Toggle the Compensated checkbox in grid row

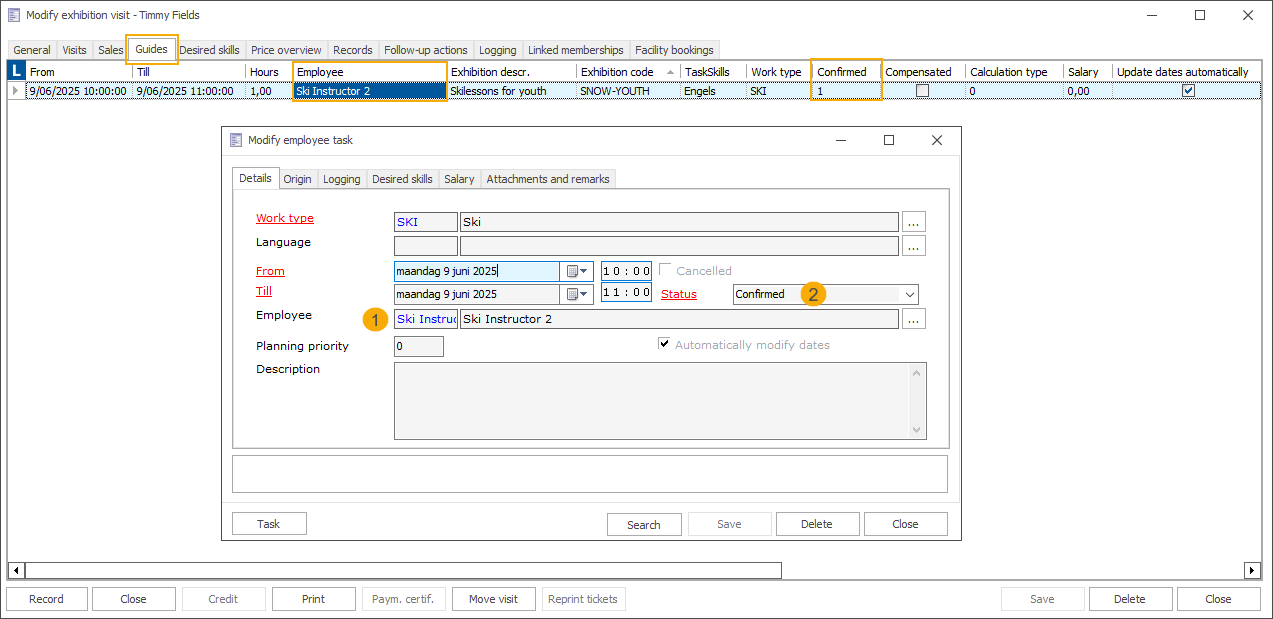click(x=922, y=91)
